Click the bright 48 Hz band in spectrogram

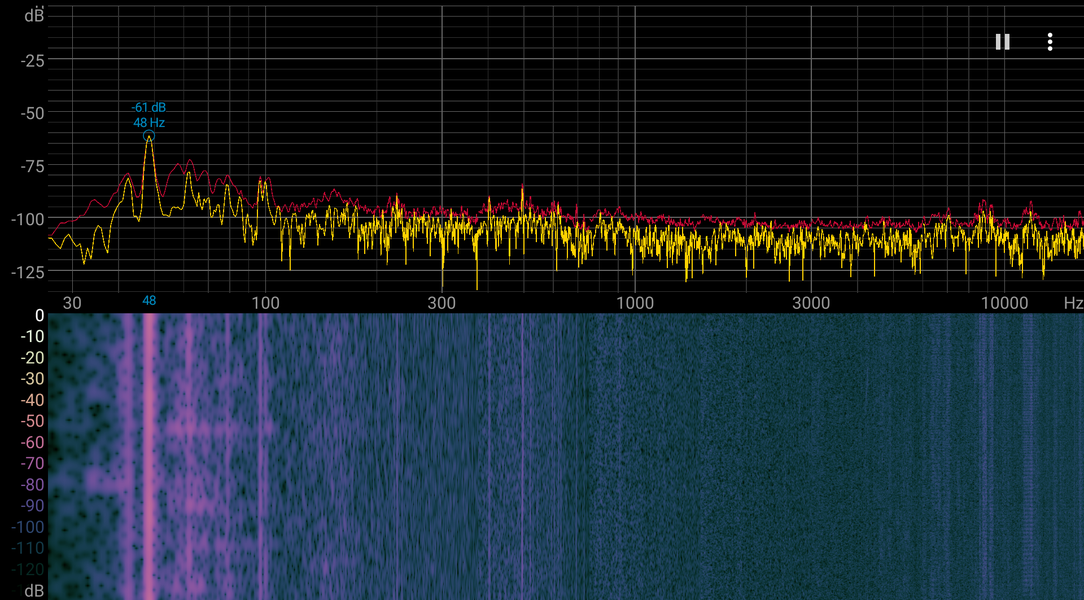149,456
